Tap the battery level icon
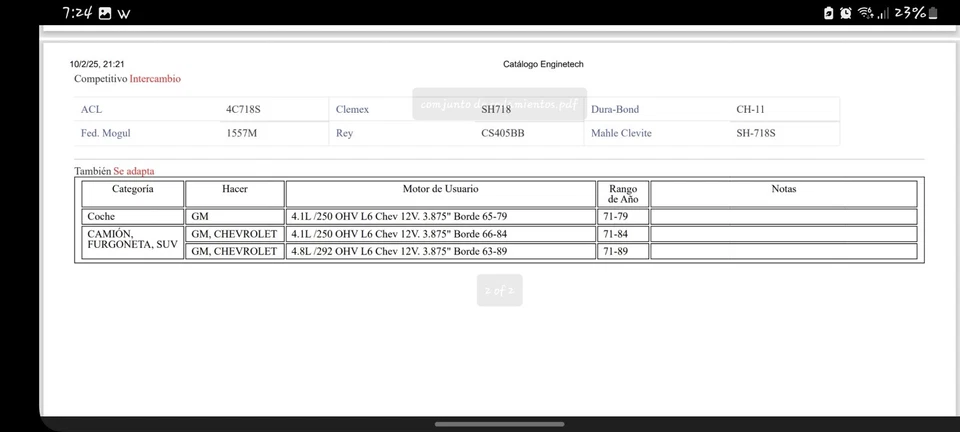960x432 pixels. tap(933, 13)
